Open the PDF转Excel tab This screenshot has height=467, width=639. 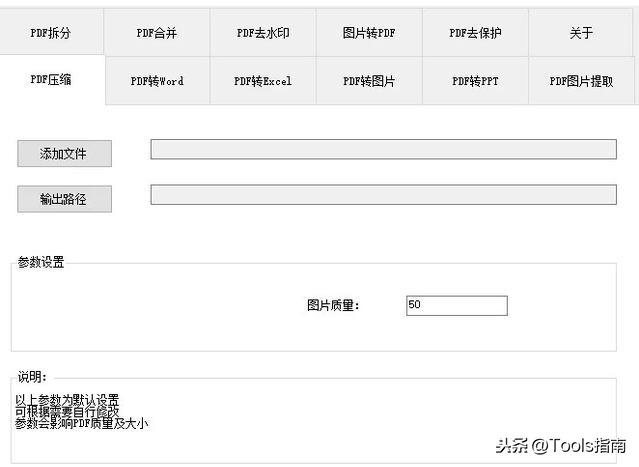pos(263,81)
